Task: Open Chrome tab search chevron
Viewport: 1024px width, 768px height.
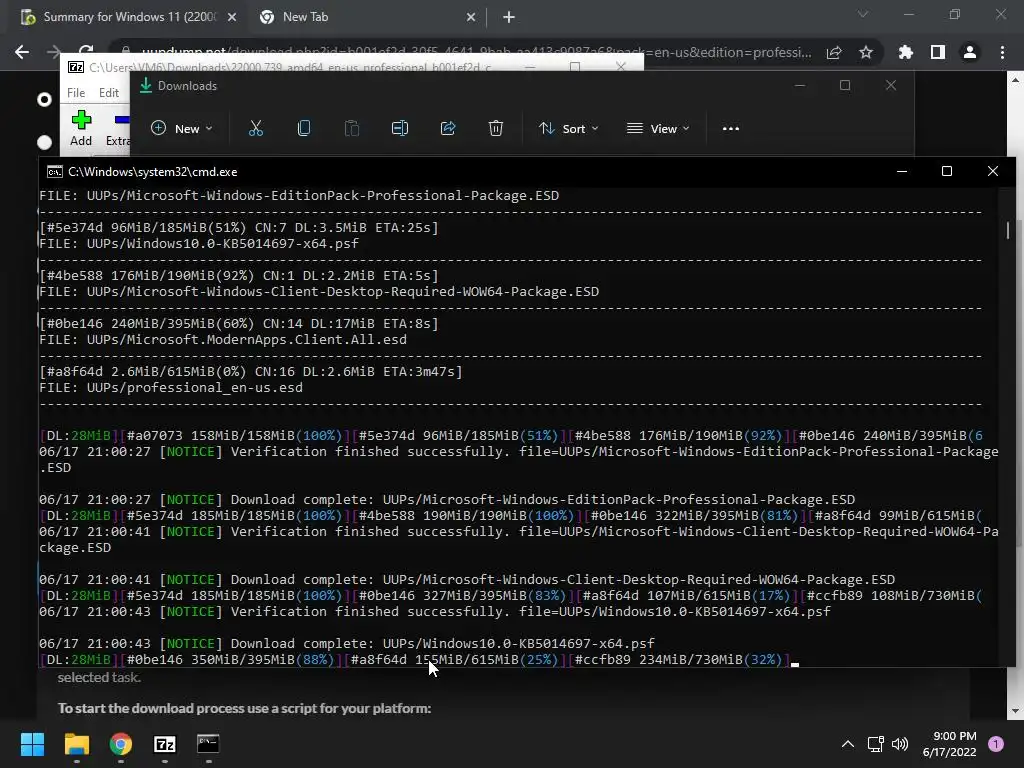Action: coord(863,14)
